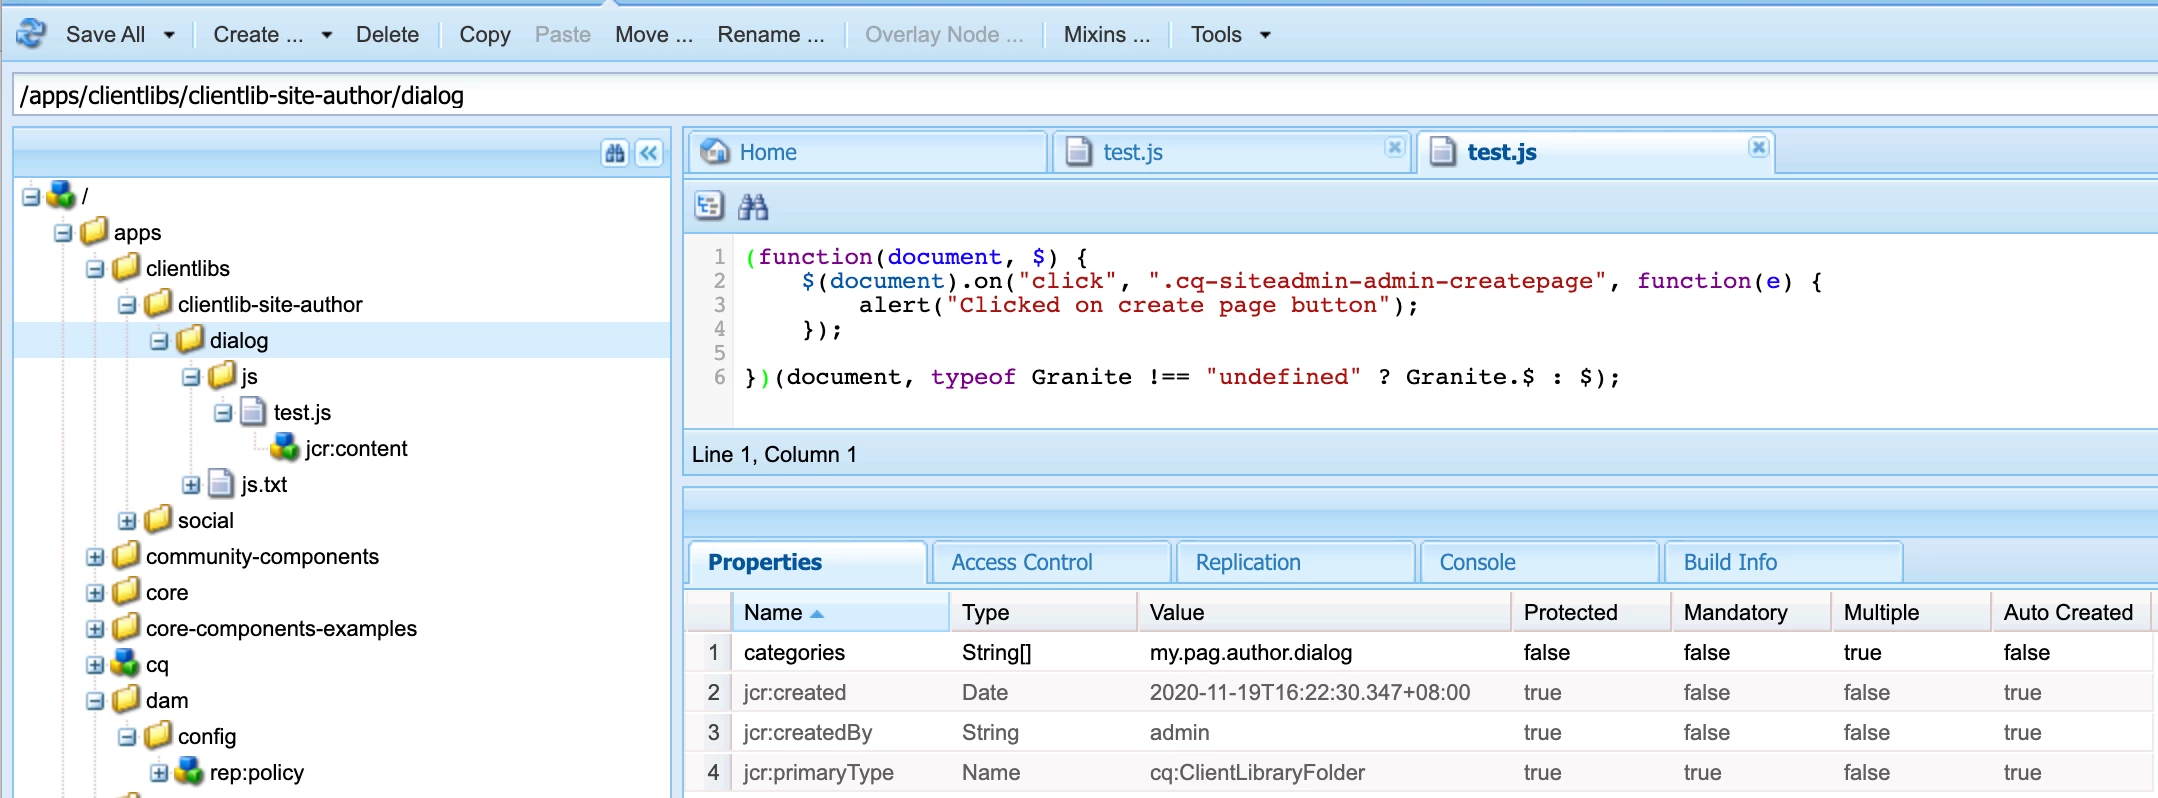Click the repository path input field
Screen dimensions: 2158x798
1085,95
